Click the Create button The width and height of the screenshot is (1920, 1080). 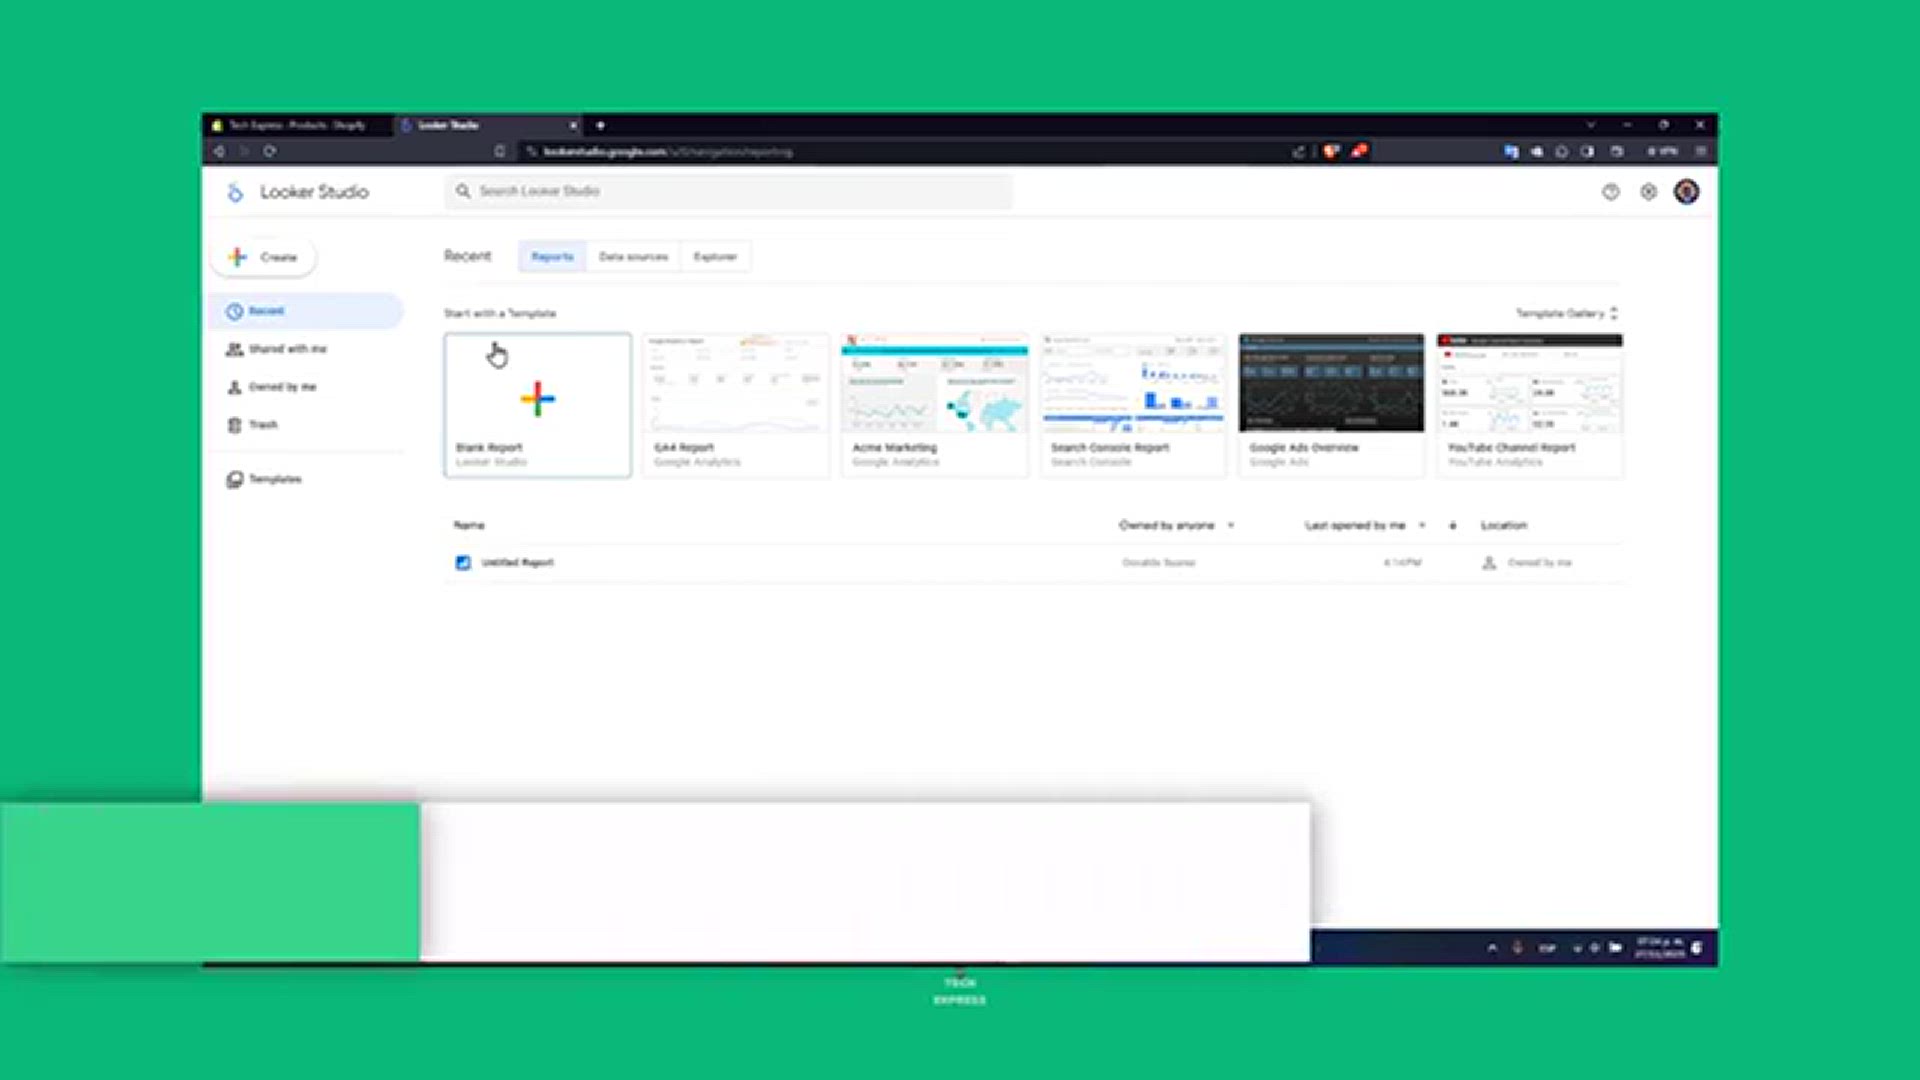tap(264, 257)
